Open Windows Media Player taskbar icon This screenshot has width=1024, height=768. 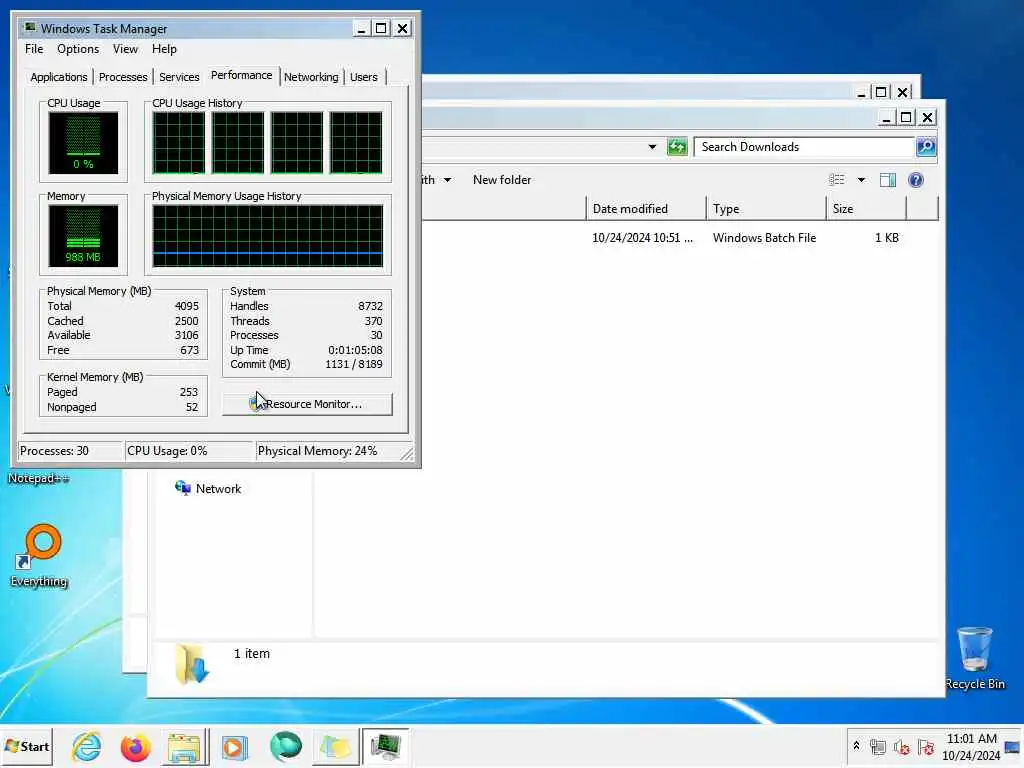click(x=234, y=746)
